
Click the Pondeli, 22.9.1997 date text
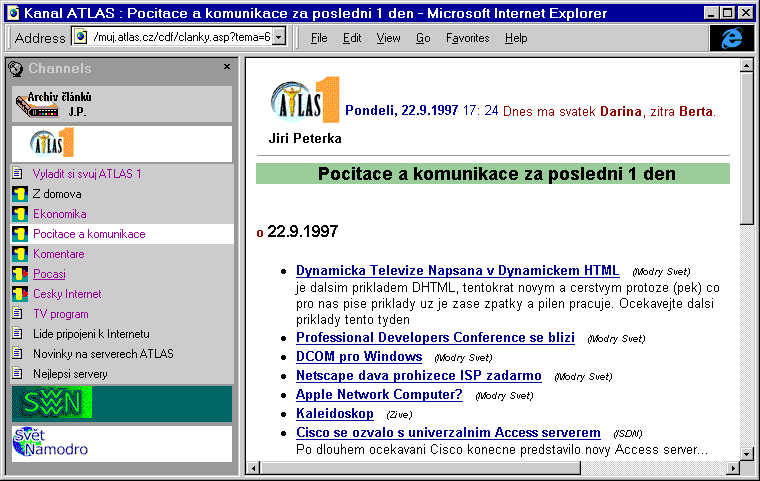pyautogui.click(x=401, y=111)
